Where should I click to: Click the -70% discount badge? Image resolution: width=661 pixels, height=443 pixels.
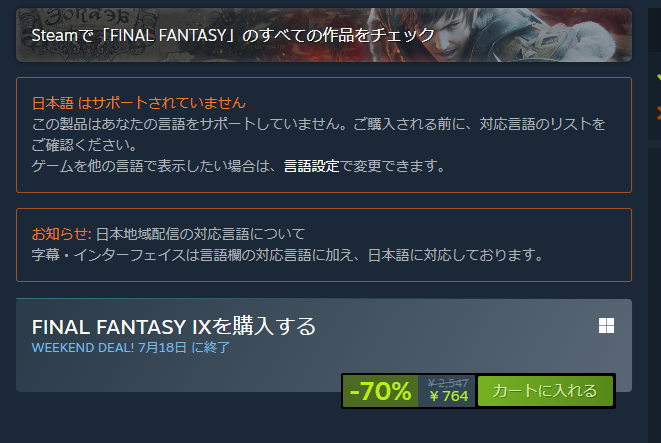(x=380, y=391)
